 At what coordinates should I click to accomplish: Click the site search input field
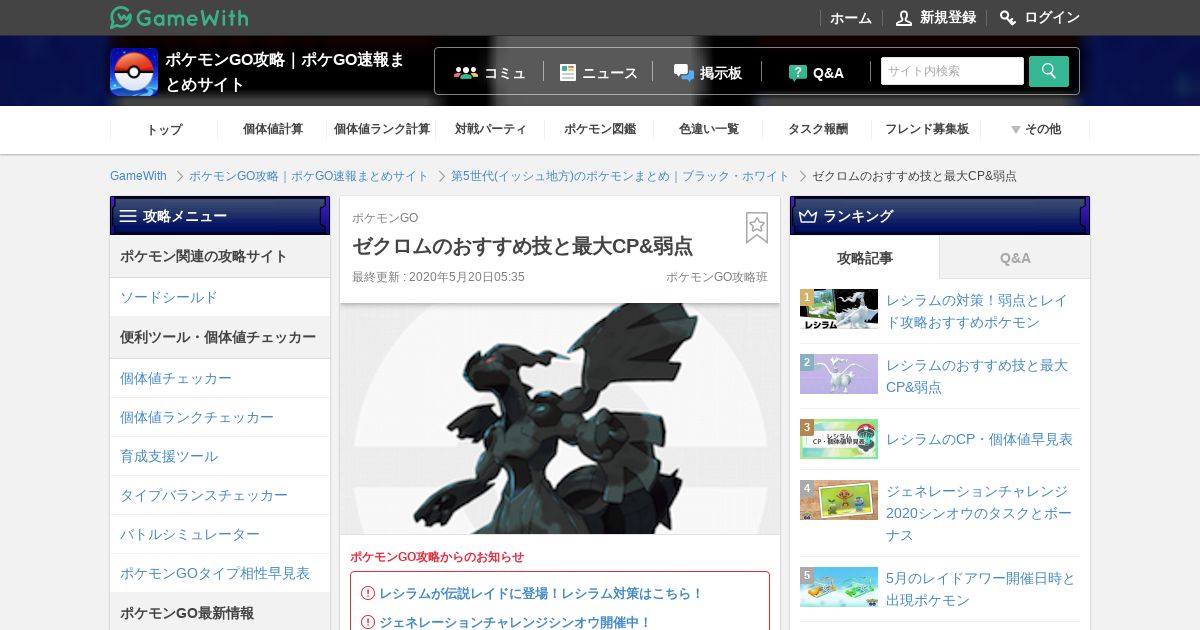952,71
